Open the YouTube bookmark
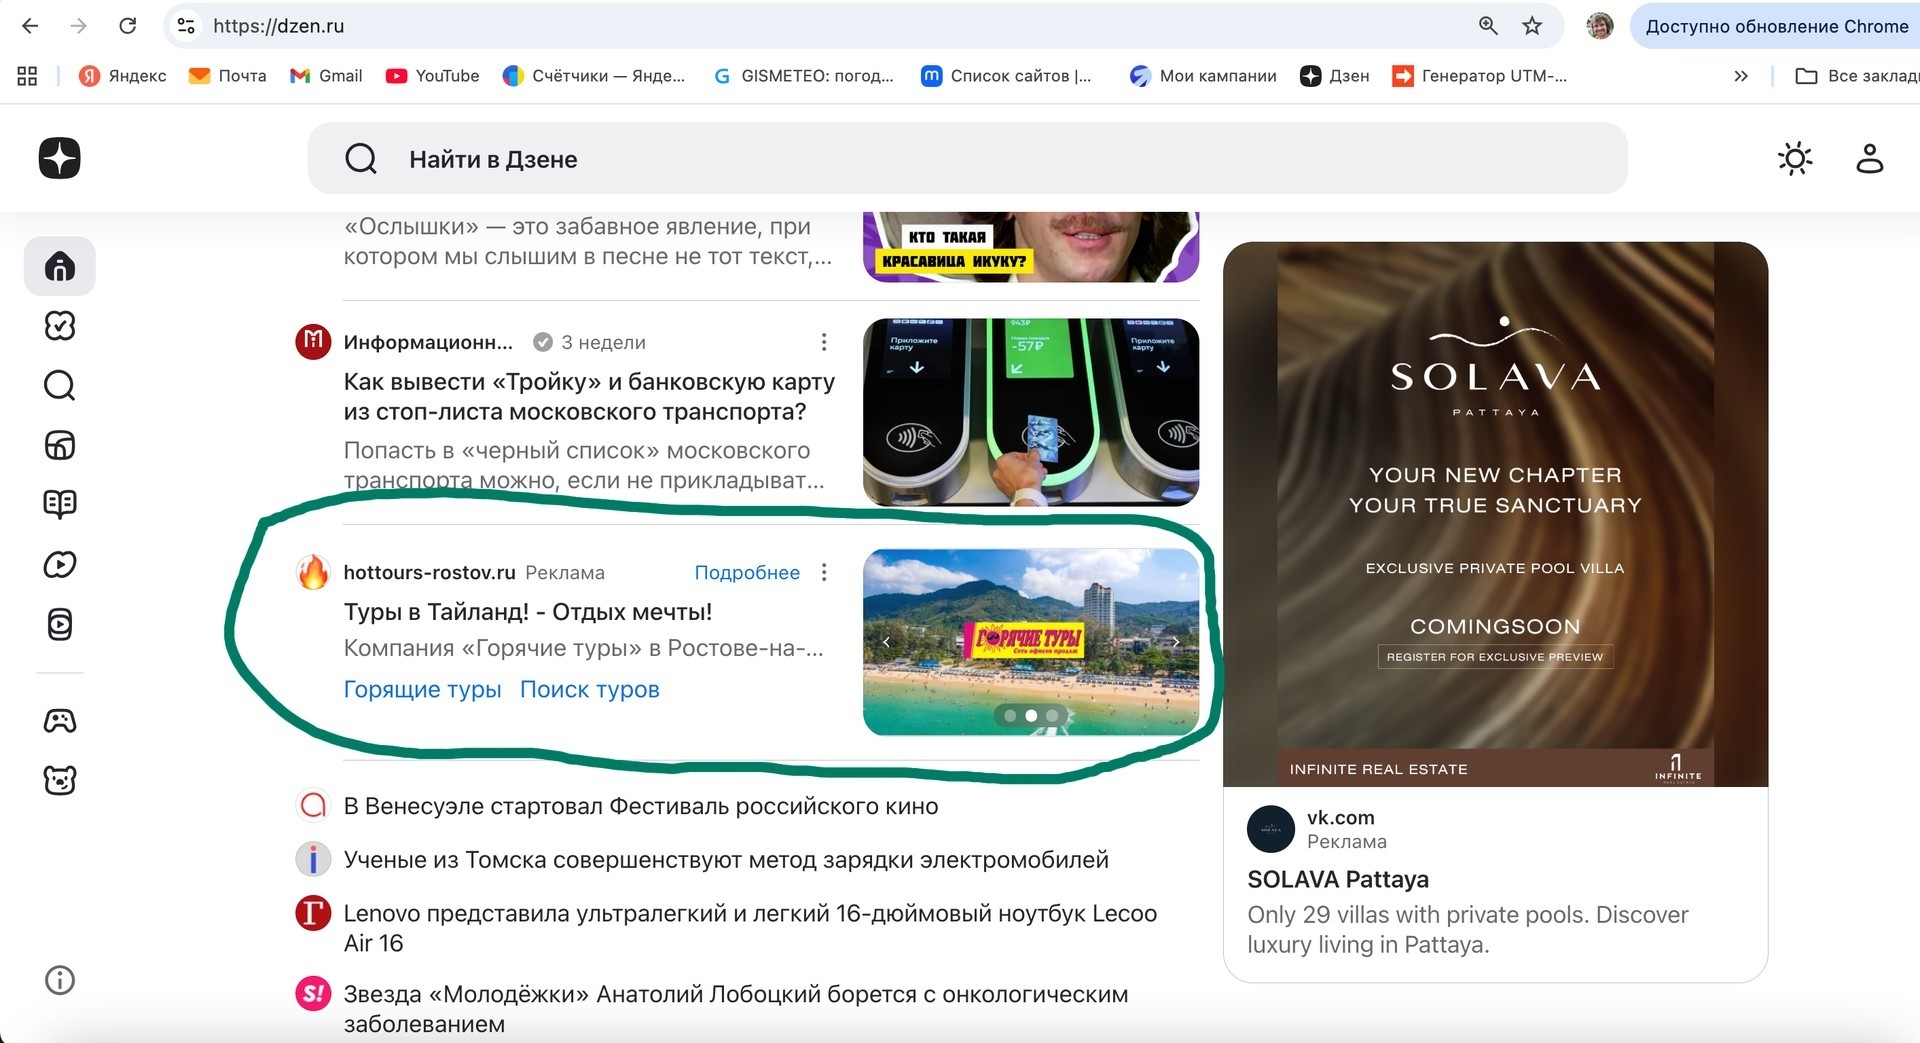Viewport: 1920px width, 1043px height. click(432, 76)
